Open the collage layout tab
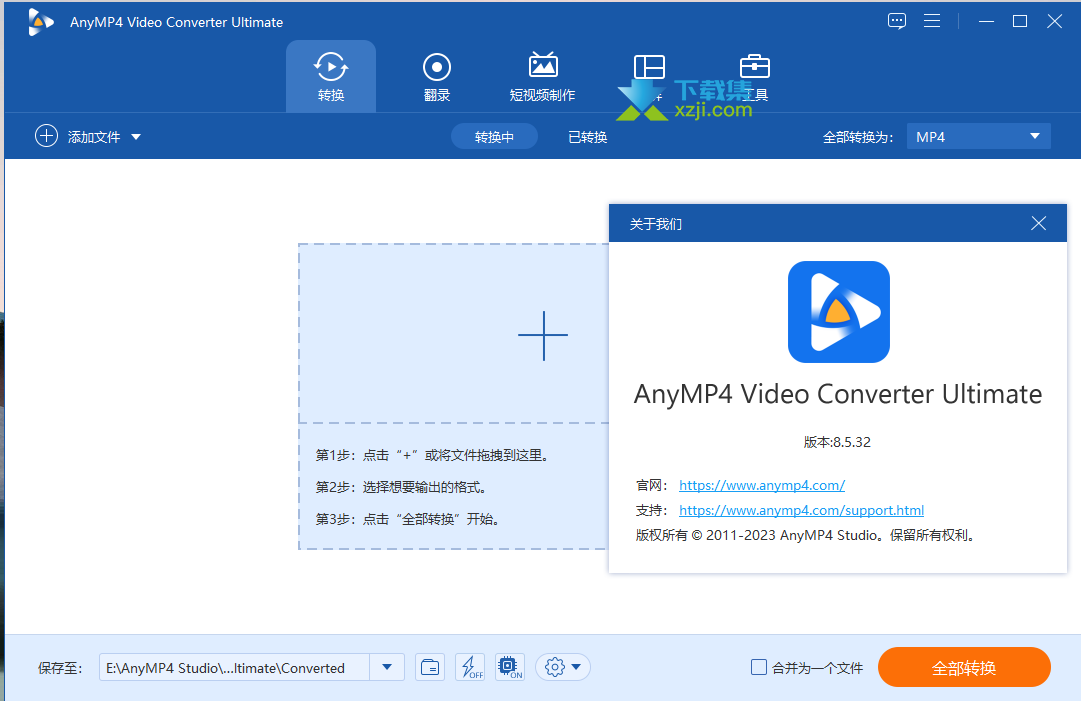 [x=649, y=77]
